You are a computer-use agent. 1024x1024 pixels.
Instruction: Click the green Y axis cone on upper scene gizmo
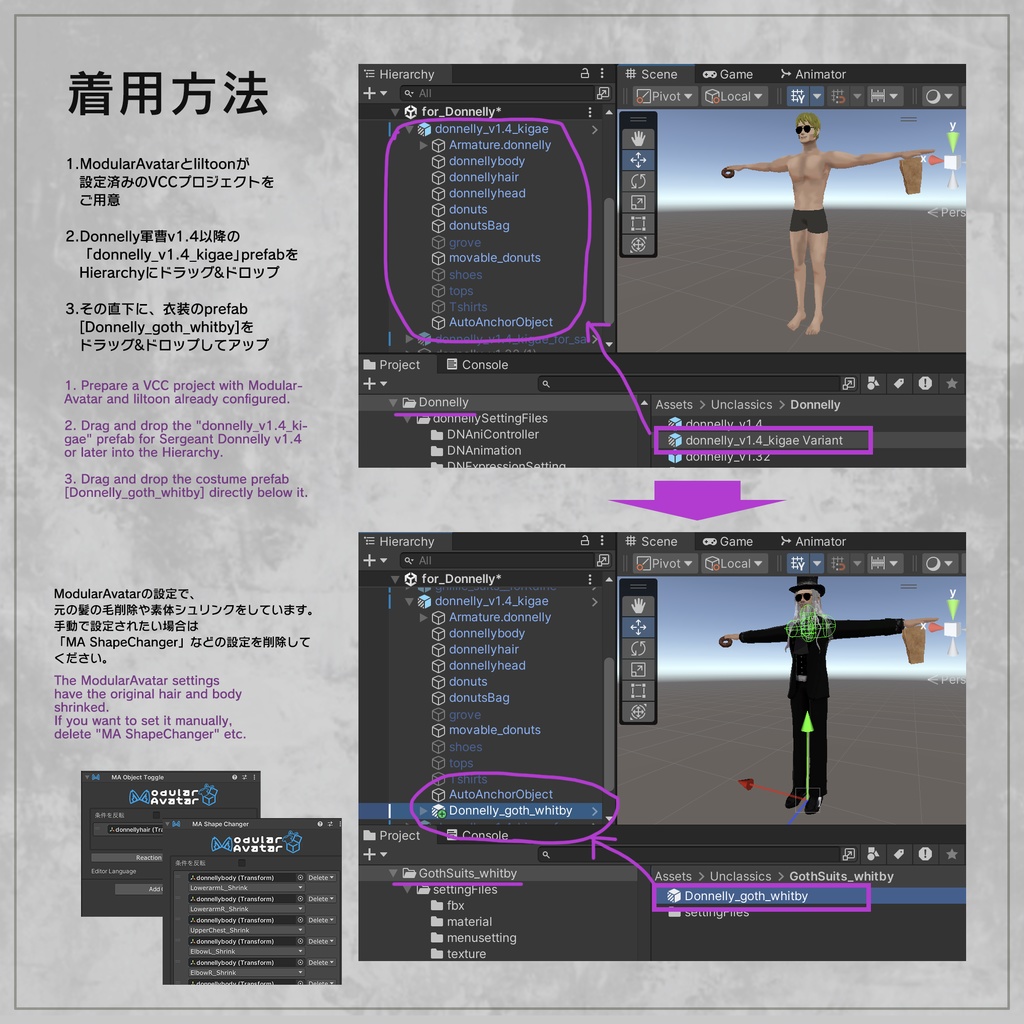953,141
